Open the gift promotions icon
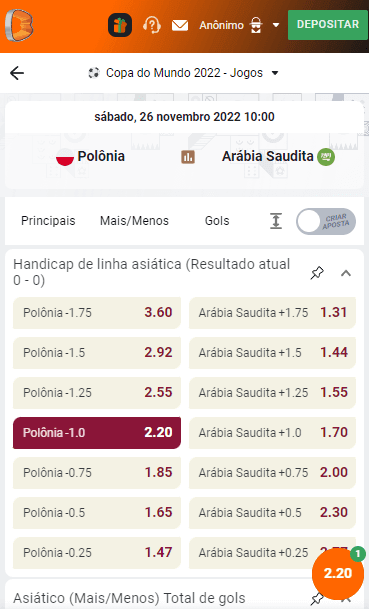Image resolution: width=369 pixels, height=609 pixels. click(x=120, y=25)
